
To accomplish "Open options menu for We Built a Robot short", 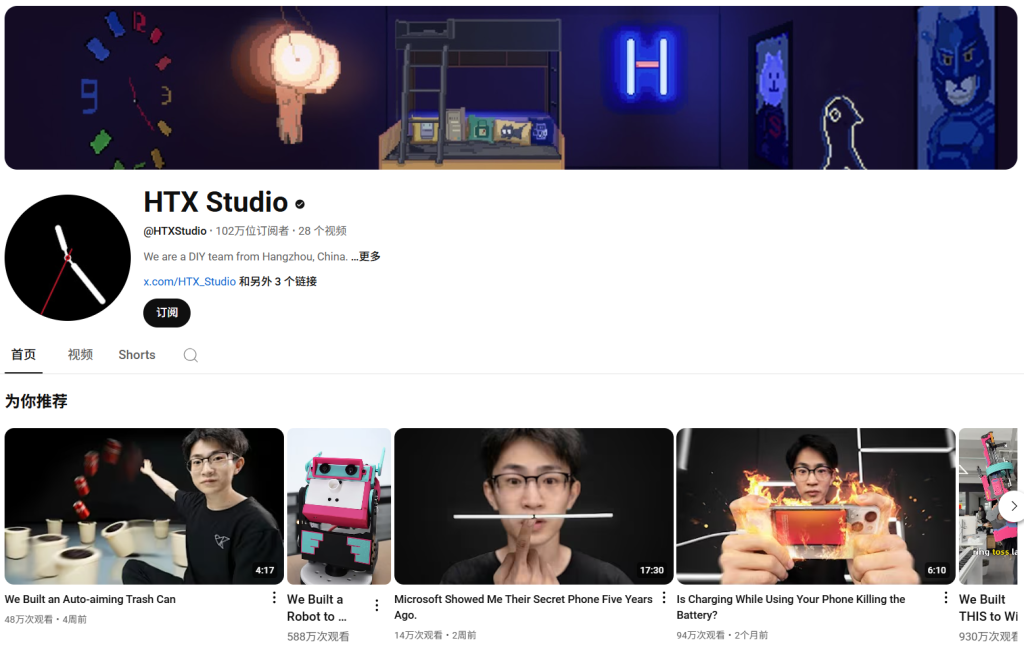I will click(376, 605).
